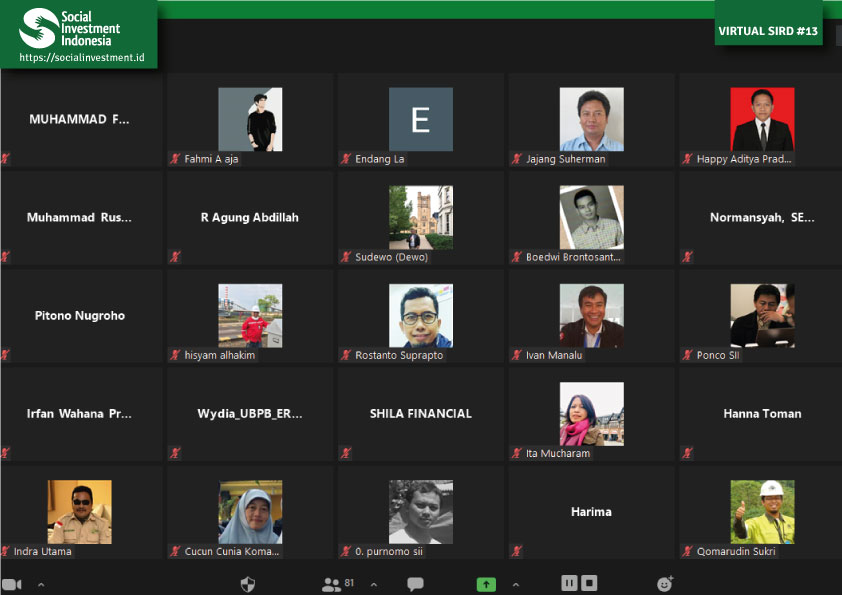Expand video options arrow beside camera
This screenshot has width=842, height=595.
[41, 585]
